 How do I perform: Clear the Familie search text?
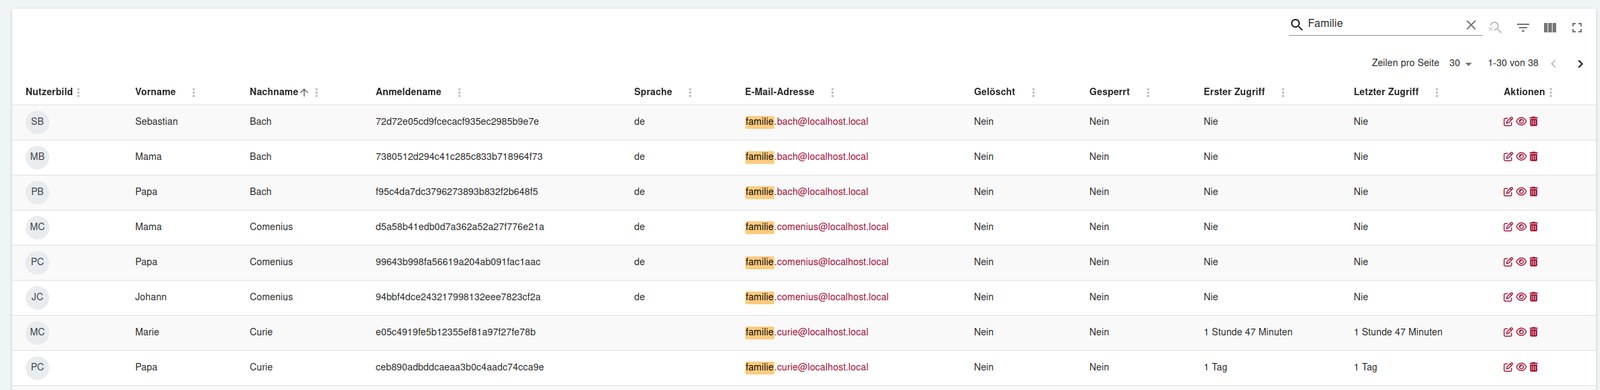point(1471,25)
